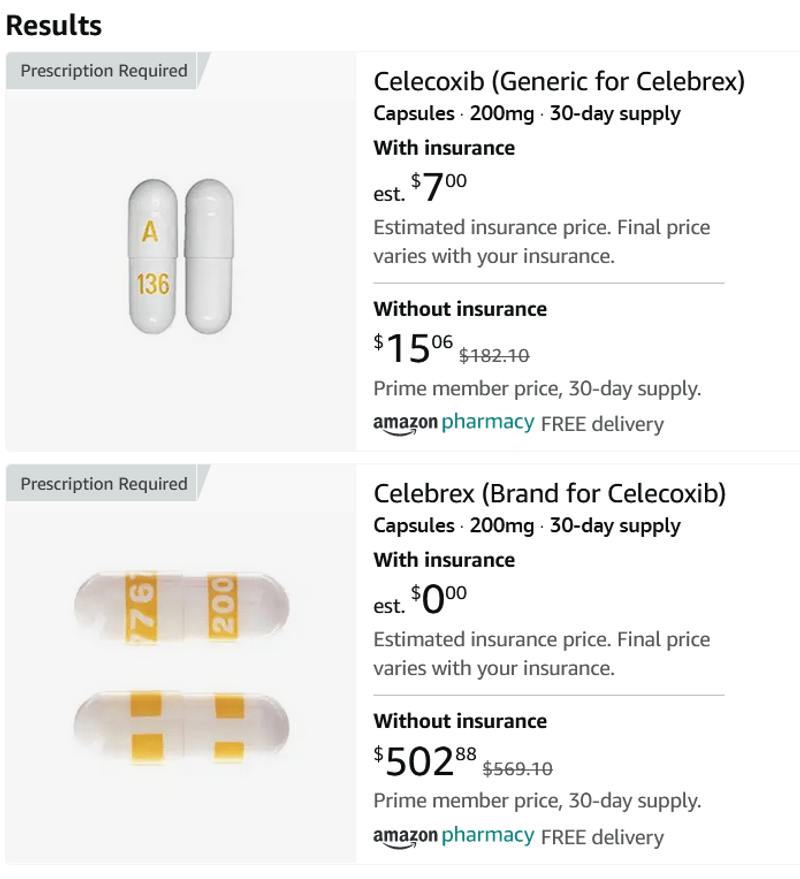Viewport: 800px width, 879px height.
Task: Click the crossed-out $182.10 list price
Action: [494, 355]
